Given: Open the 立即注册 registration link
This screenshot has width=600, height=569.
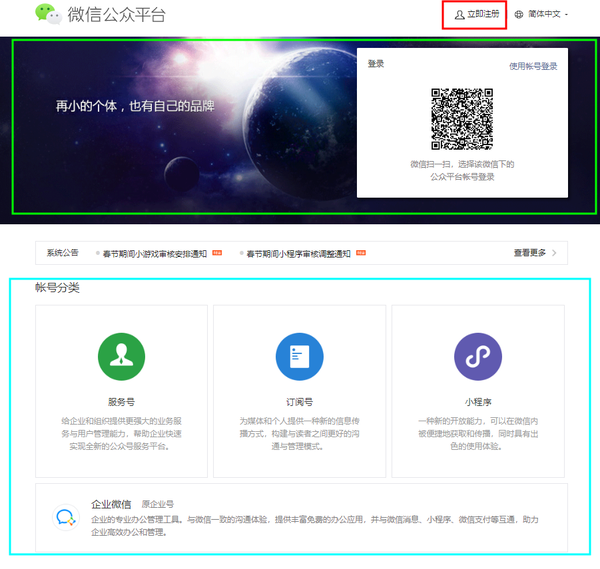Looking at the screenshot, I should click(483, 15).
